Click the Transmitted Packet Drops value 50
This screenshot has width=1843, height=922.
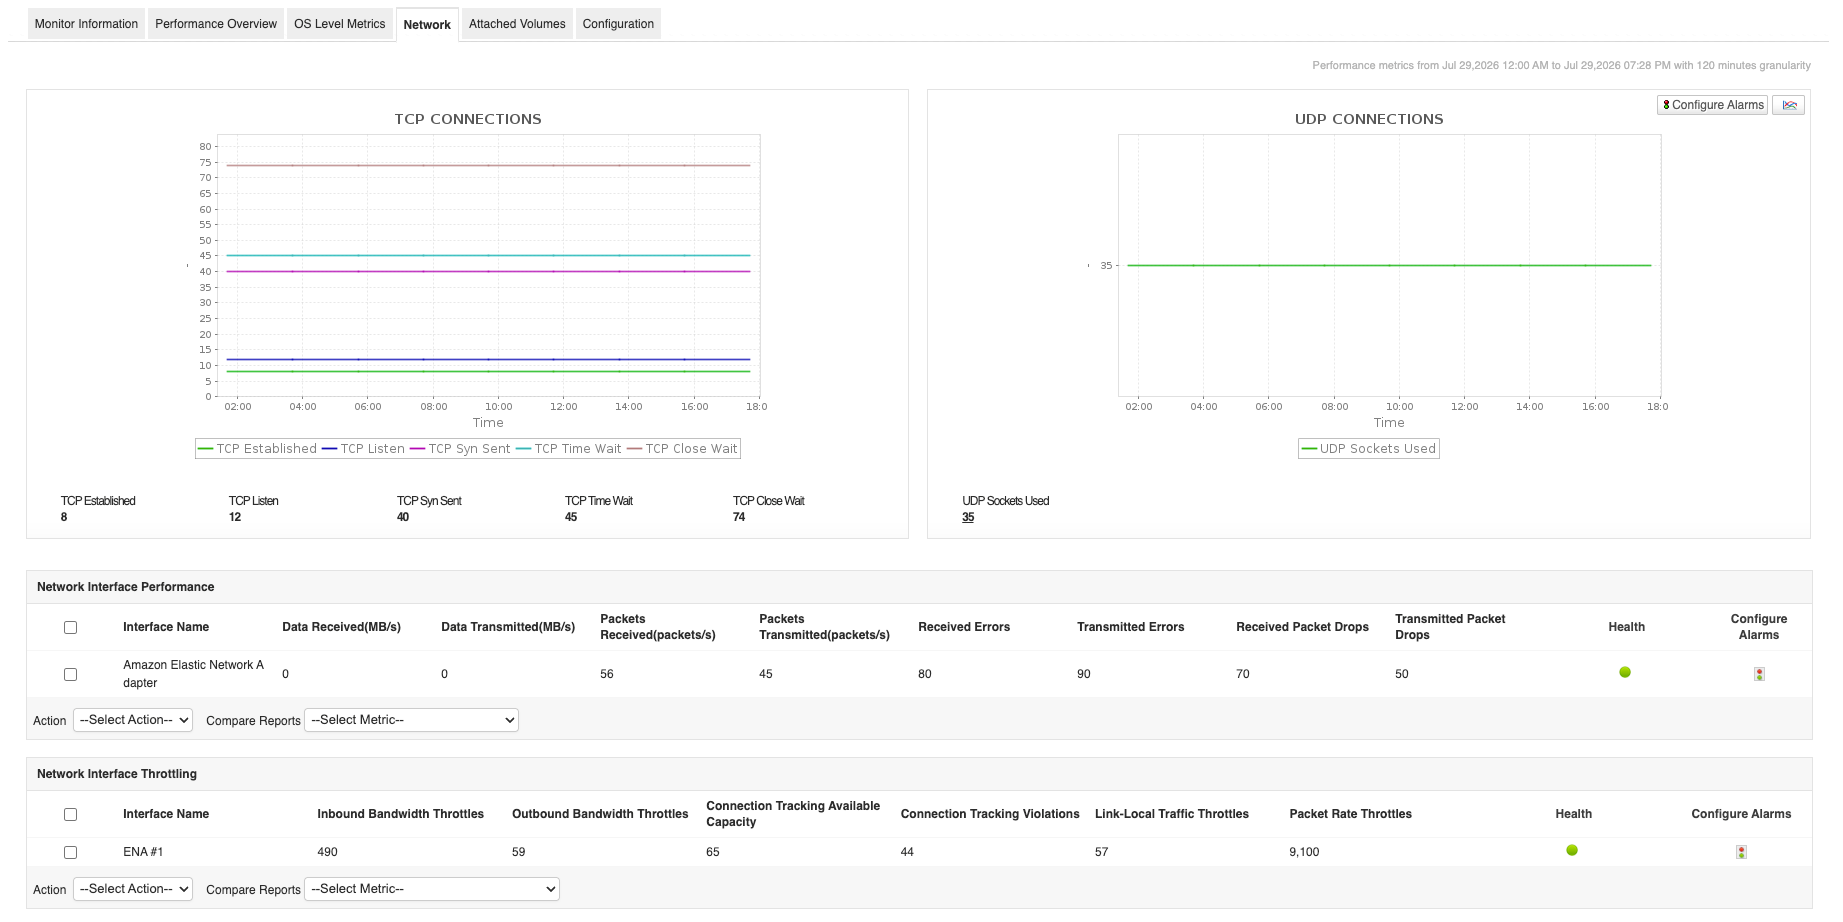(1402, 674)
